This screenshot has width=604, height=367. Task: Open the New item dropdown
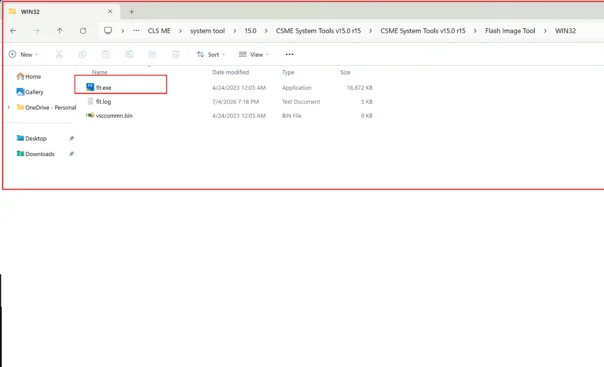(23, 54)
